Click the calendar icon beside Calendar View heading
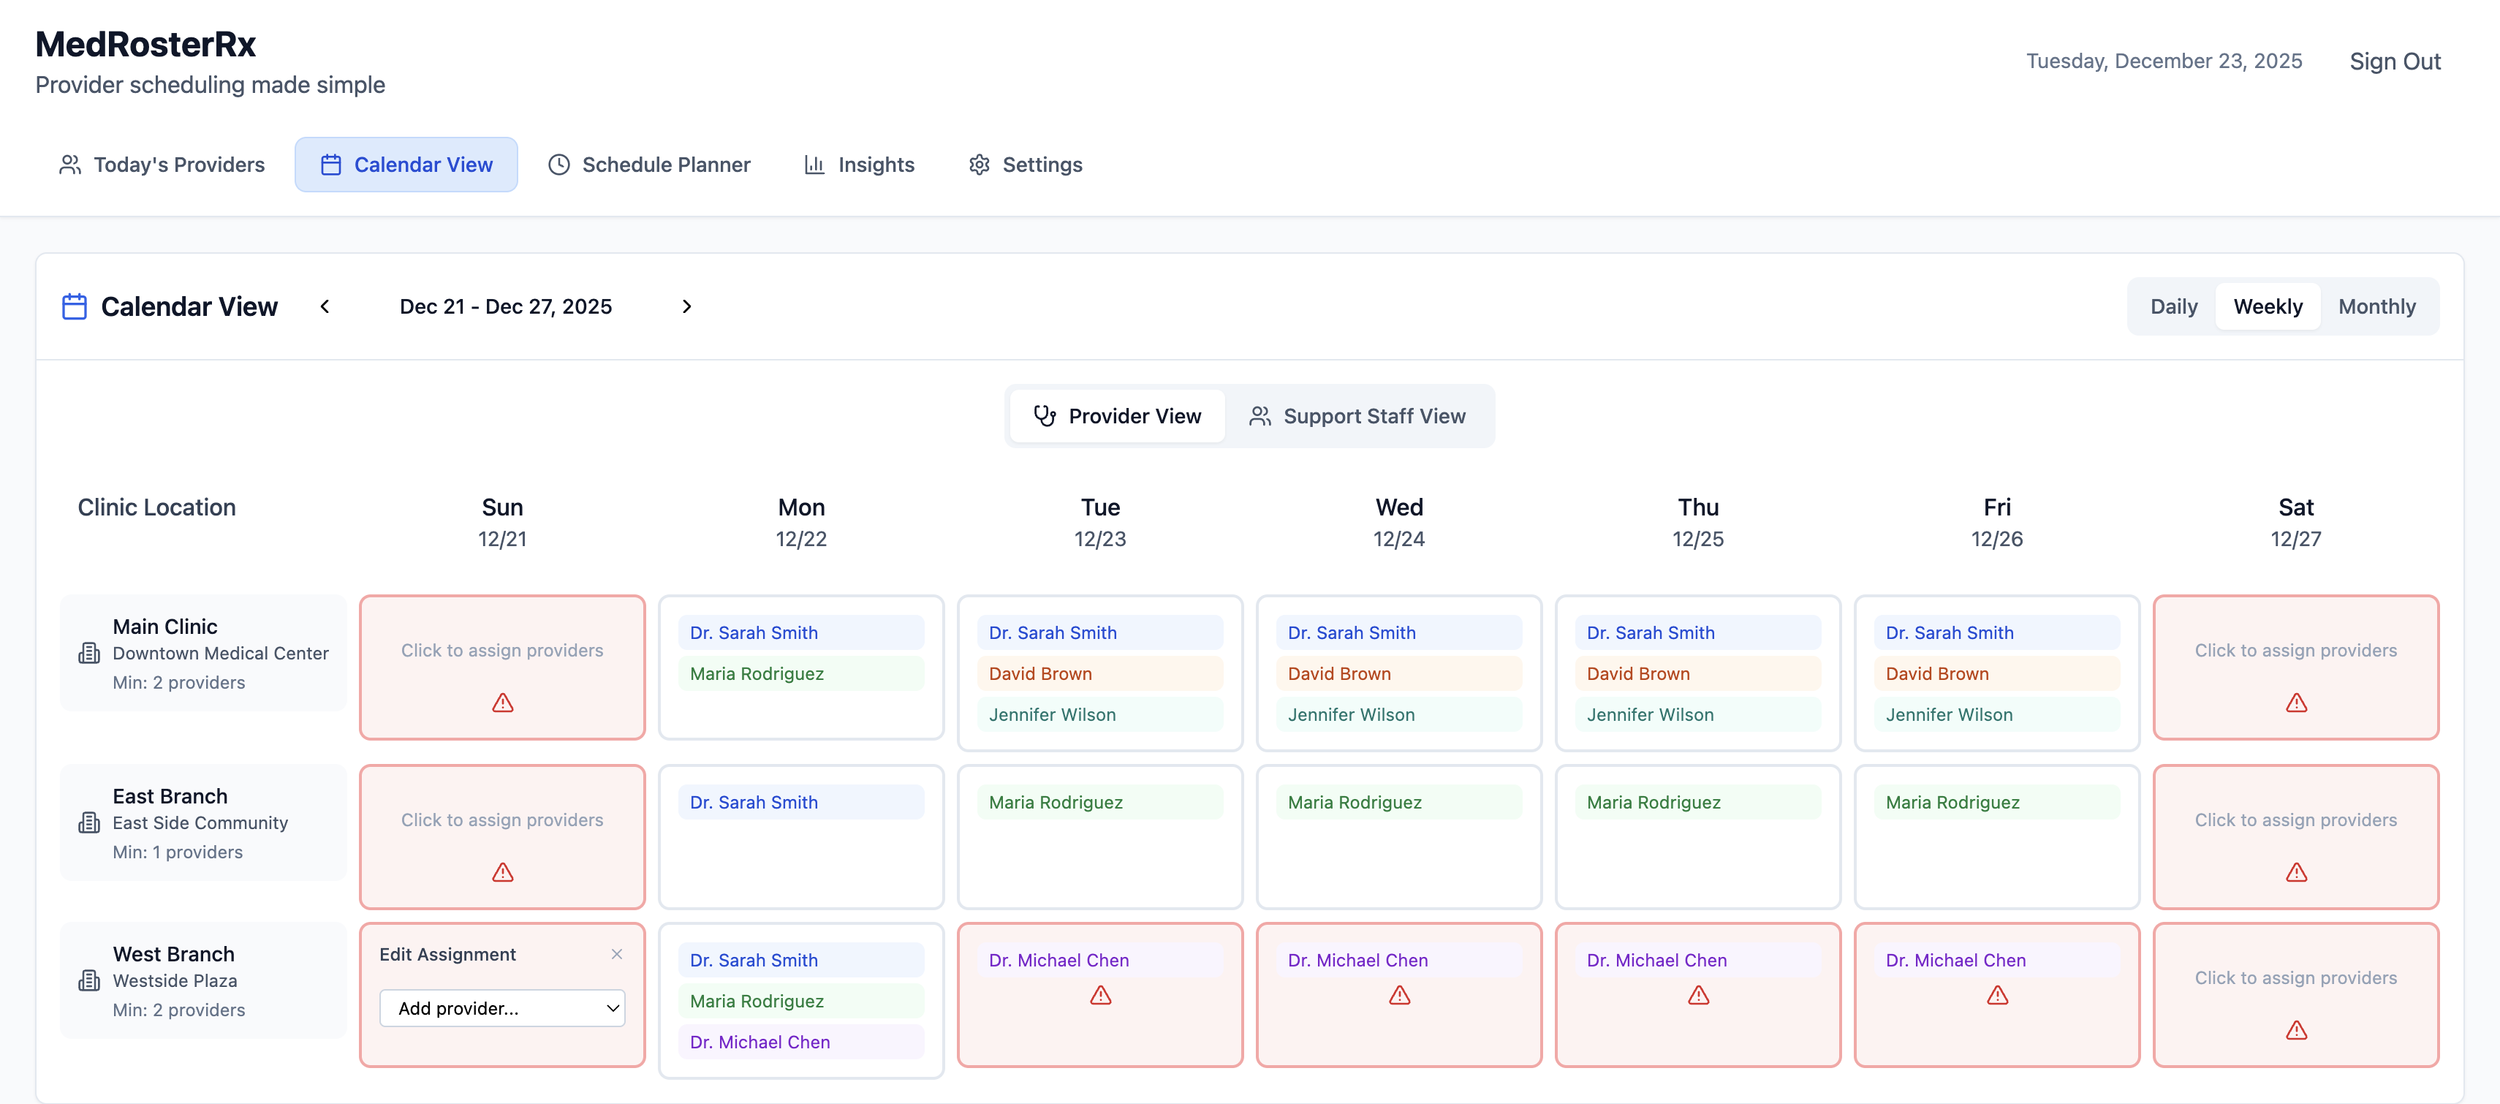2500x1104 pixels. point(74,306)
